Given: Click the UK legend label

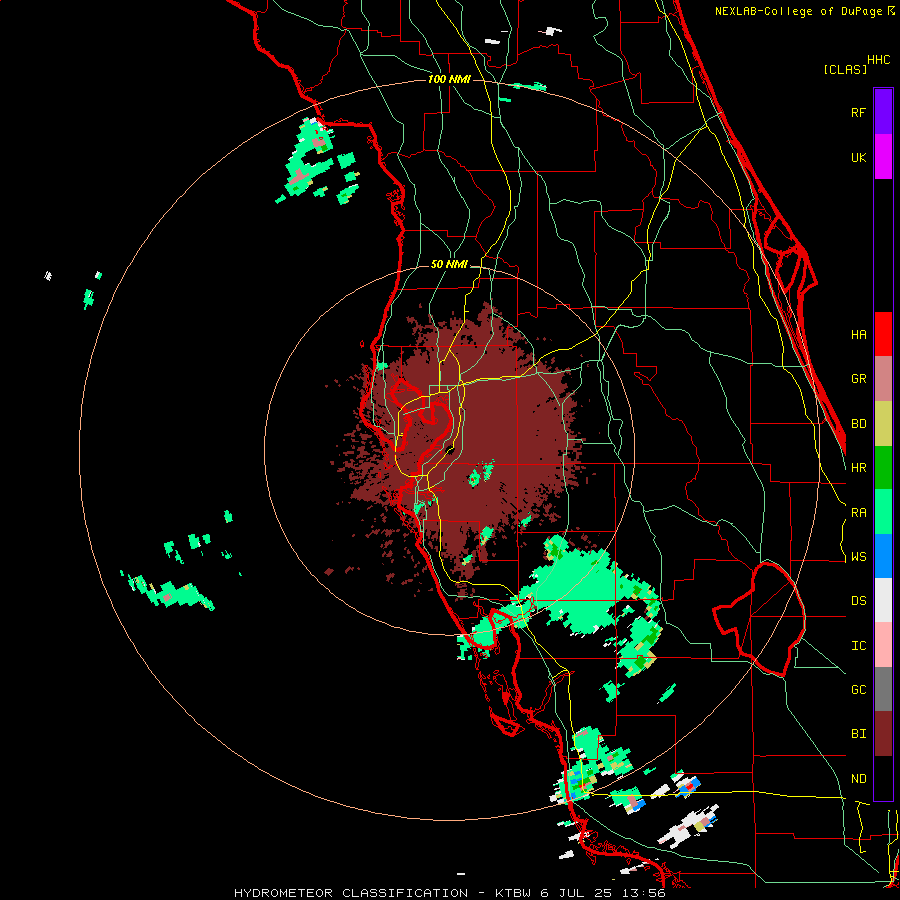Looking at the screenshot, I should coord(859,157).
